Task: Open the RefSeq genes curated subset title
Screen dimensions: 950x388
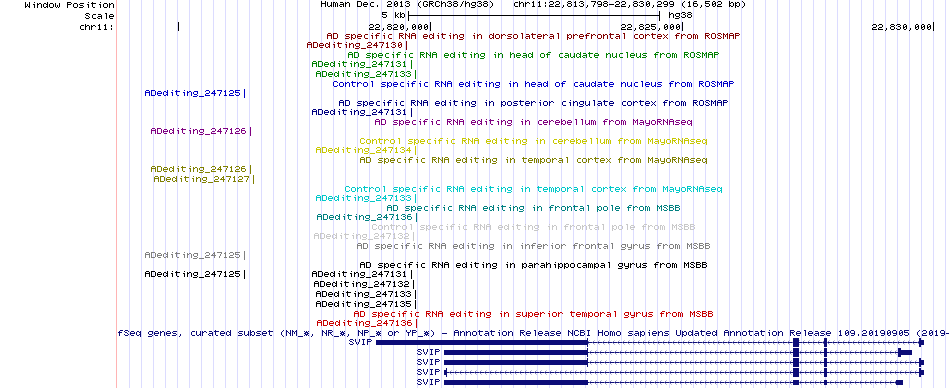Action: pyautogui.click(x=533, y=333)
